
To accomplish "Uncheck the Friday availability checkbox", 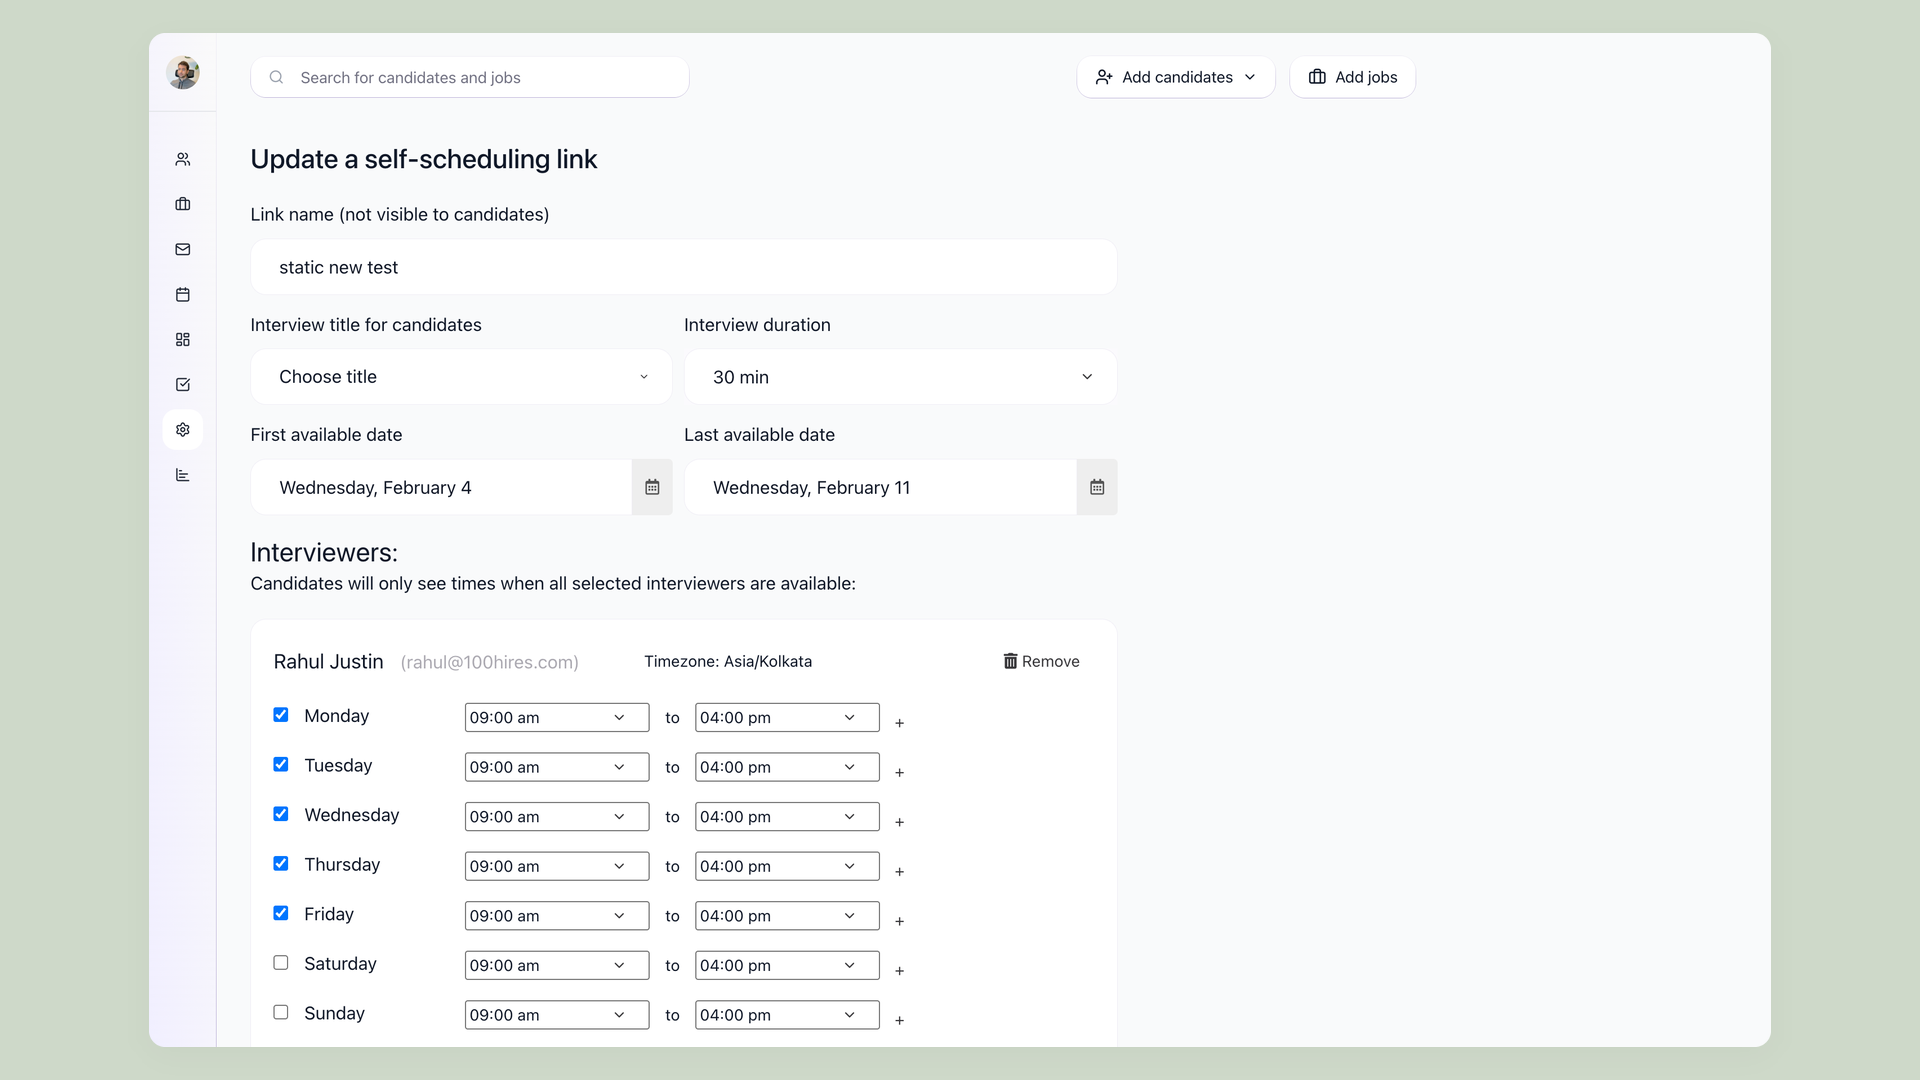I will 281,913.
